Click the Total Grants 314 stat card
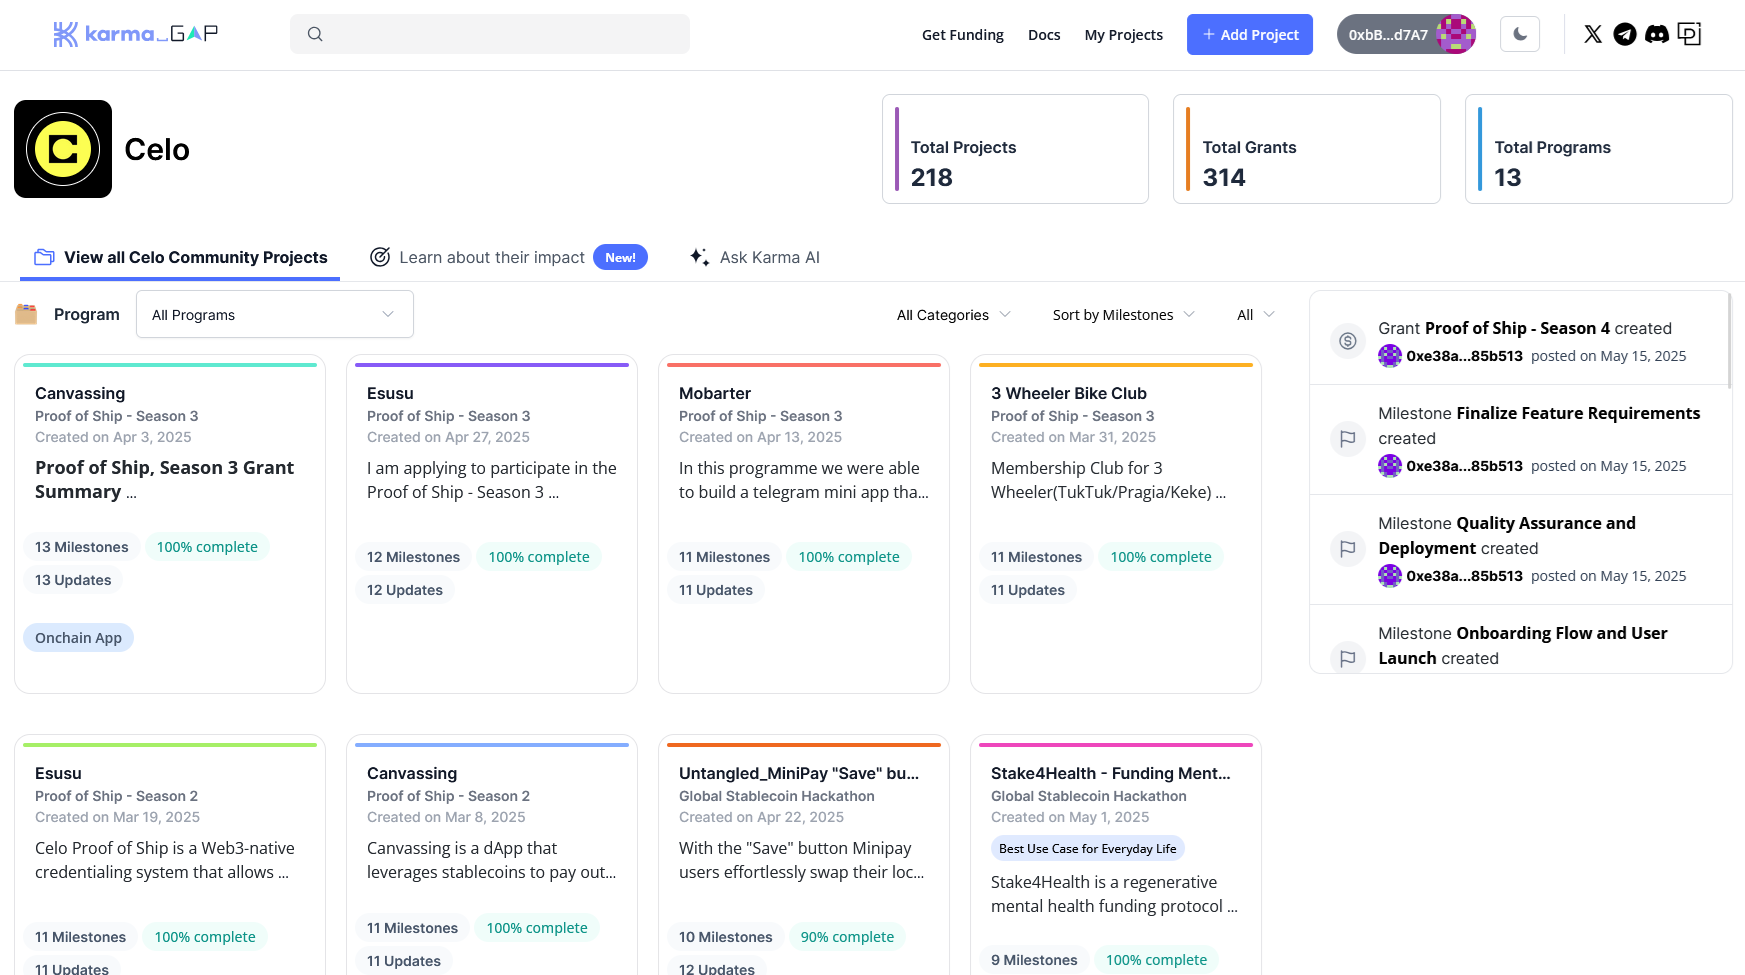 (x=1307, y=149)
